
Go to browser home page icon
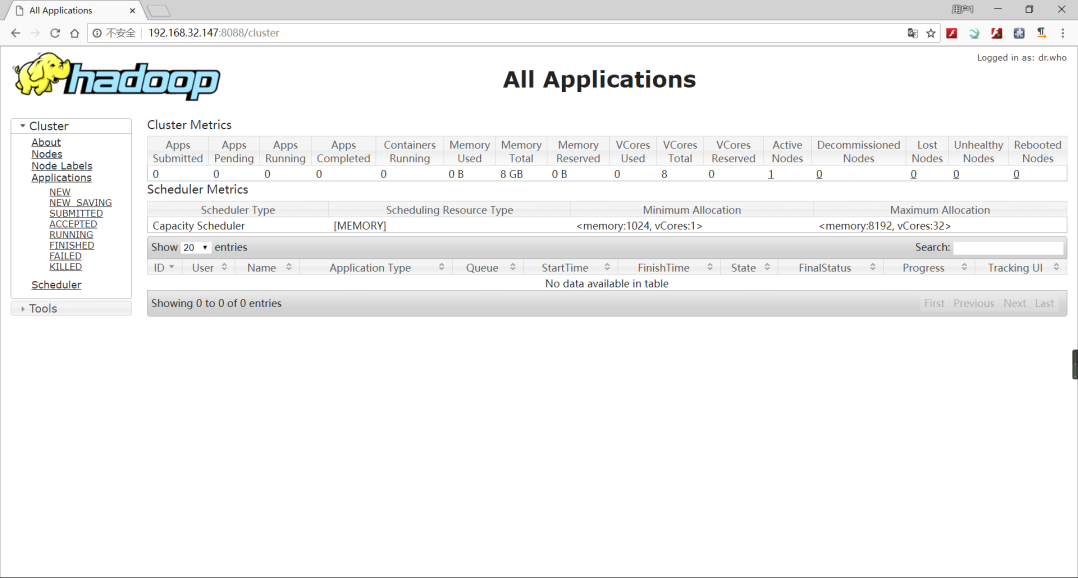coord(75,33)
